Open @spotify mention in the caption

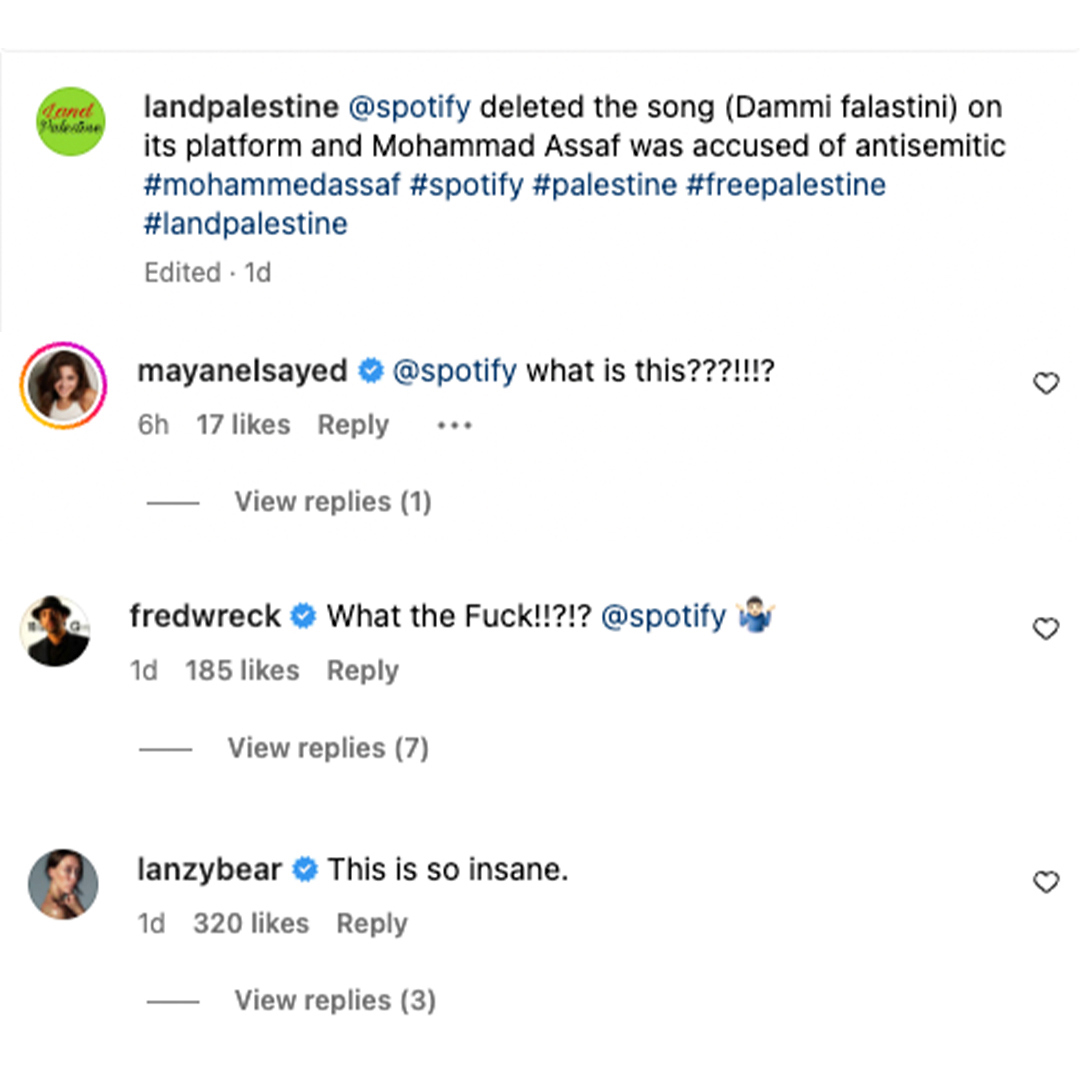[x=410, y=107]
